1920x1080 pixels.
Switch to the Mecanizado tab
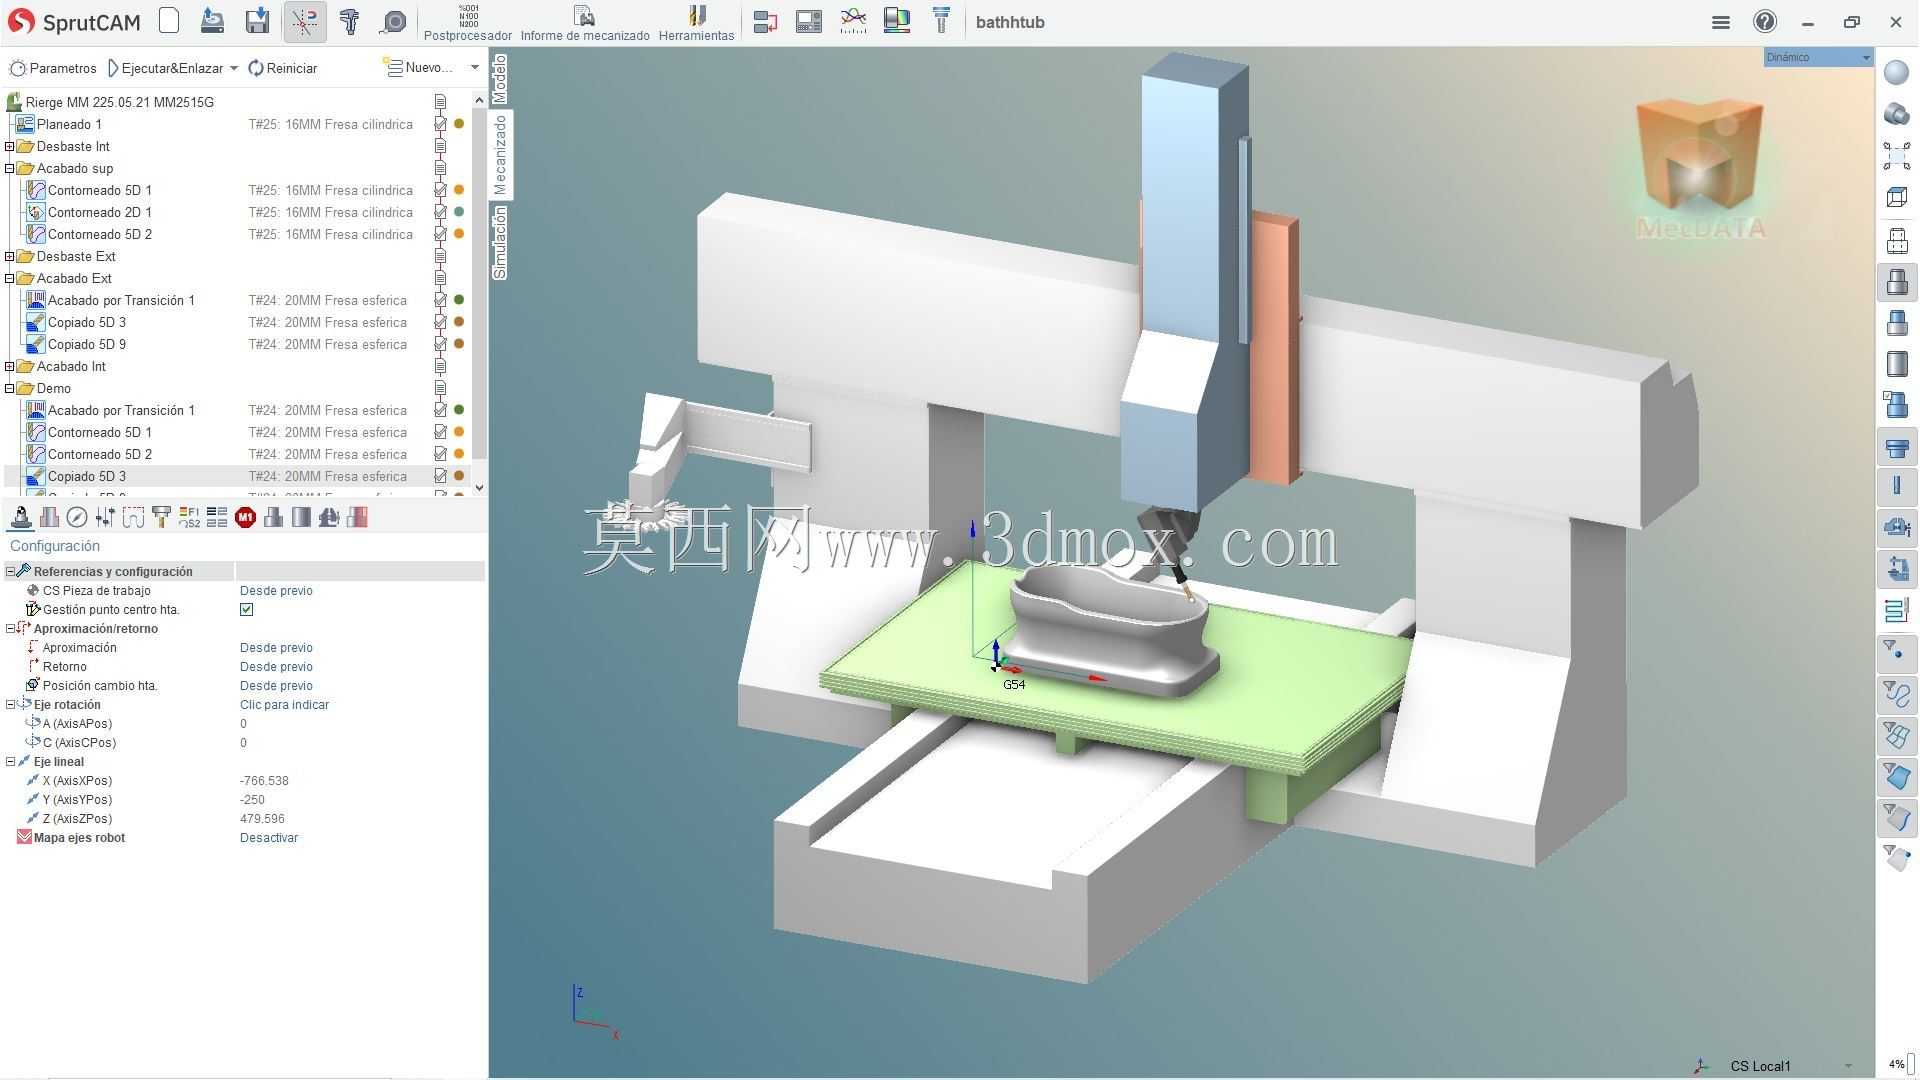tap(500, 155)
